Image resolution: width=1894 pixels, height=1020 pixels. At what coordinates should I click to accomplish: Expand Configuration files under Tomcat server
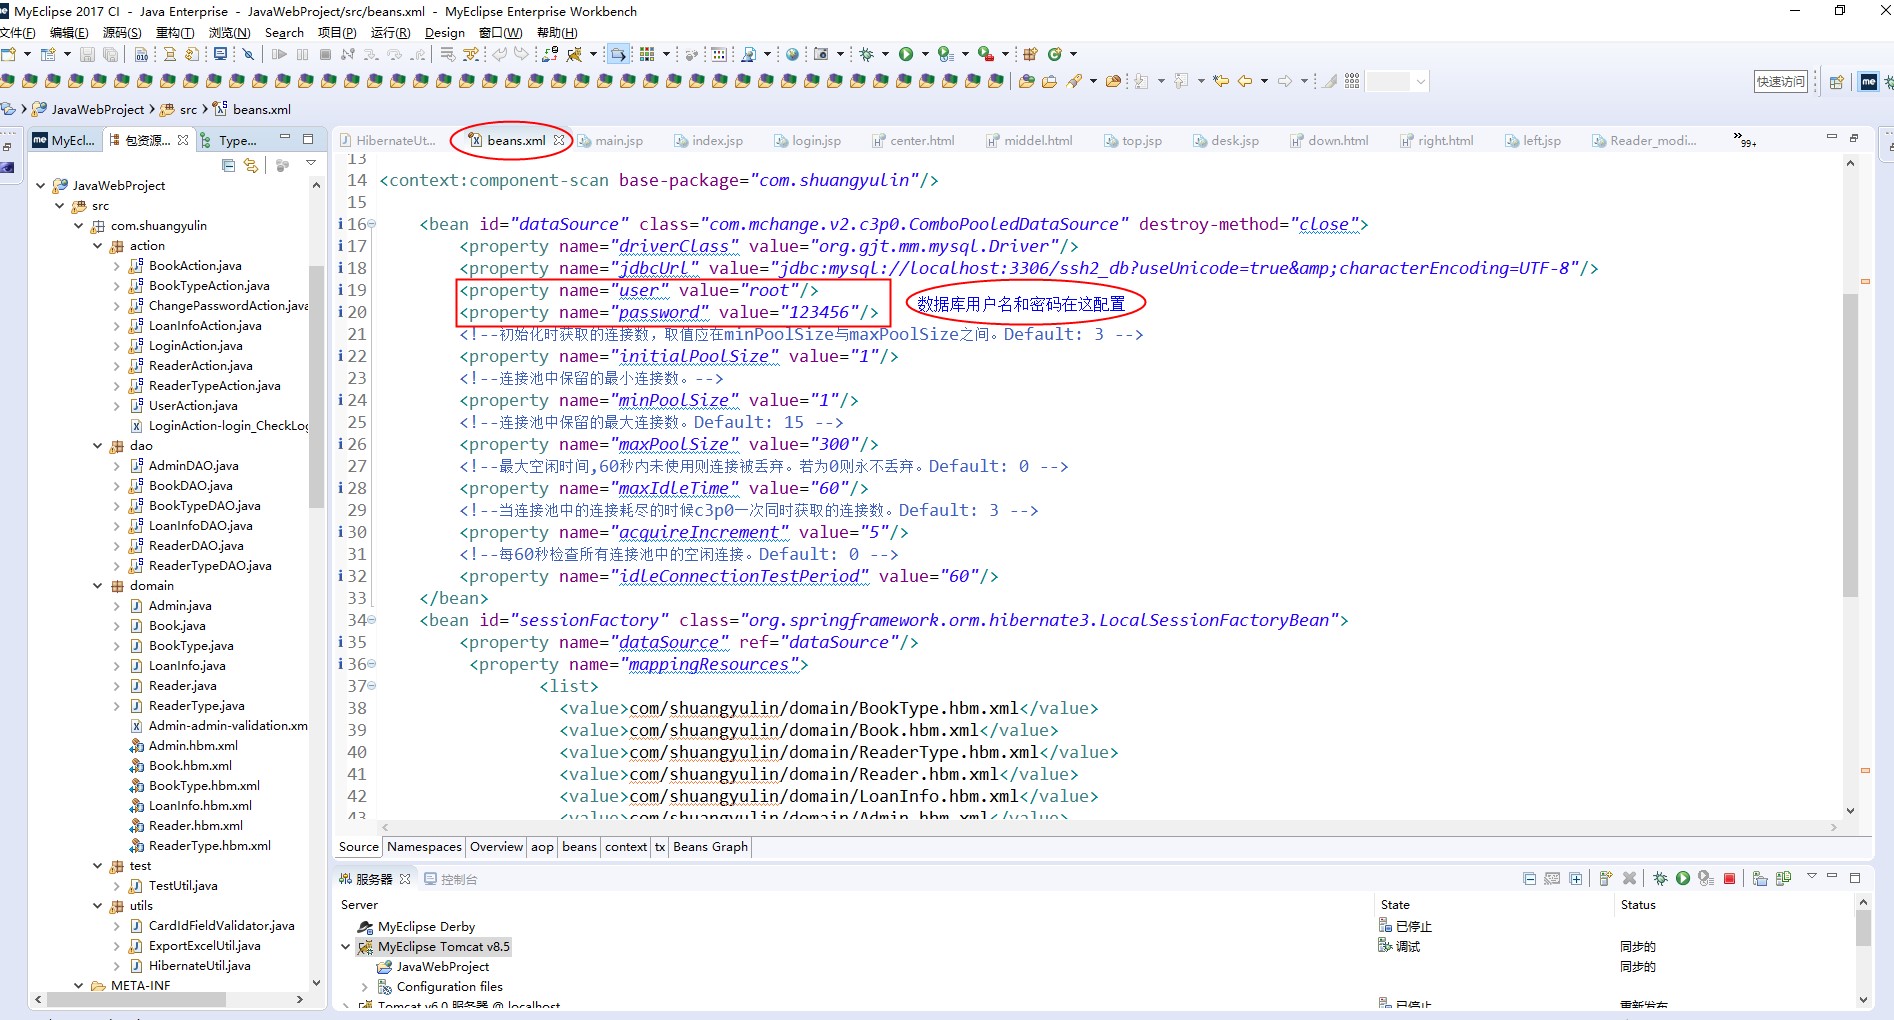(365, 987)
